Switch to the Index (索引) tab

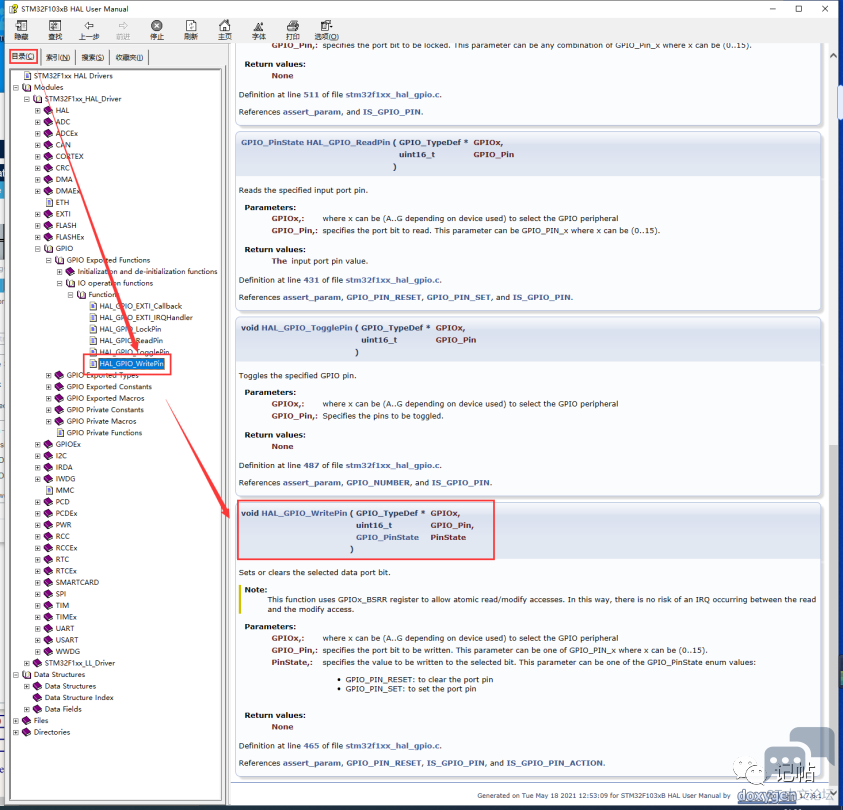(58, 57)
